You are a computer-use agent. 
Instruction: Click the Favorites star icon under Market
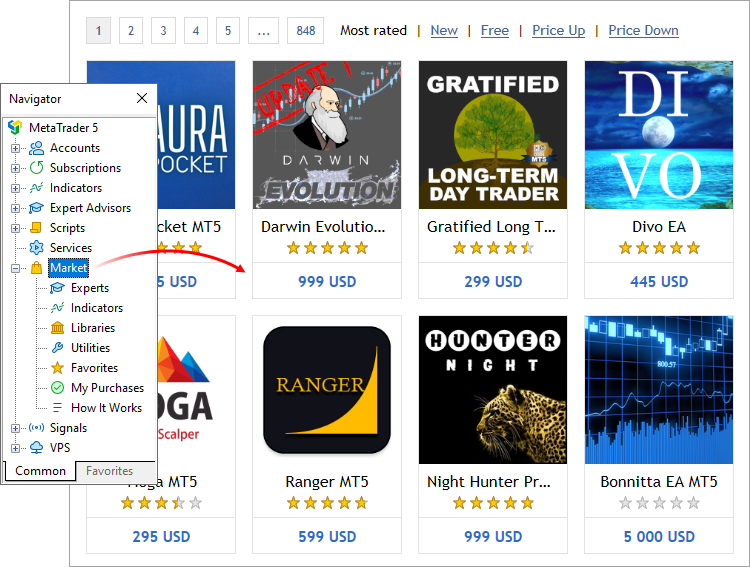coord(57,368)
